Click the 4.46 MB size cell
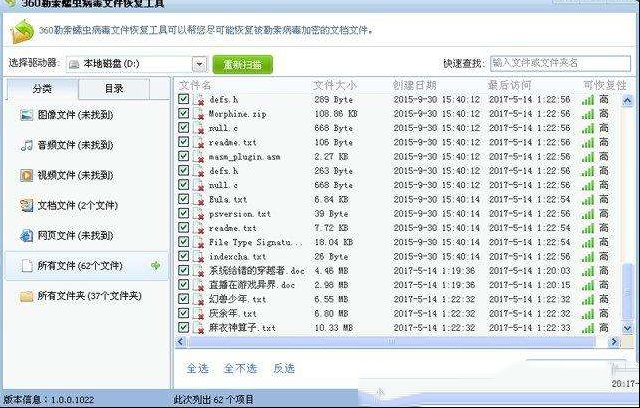 point(331,271)
